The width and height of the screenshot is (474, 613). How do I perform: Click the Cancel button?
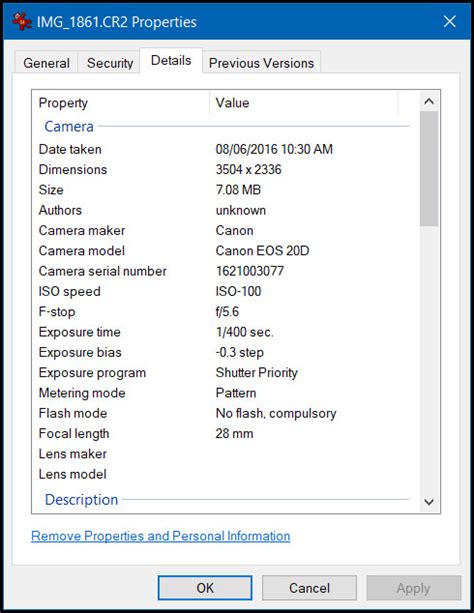point(309,588)
